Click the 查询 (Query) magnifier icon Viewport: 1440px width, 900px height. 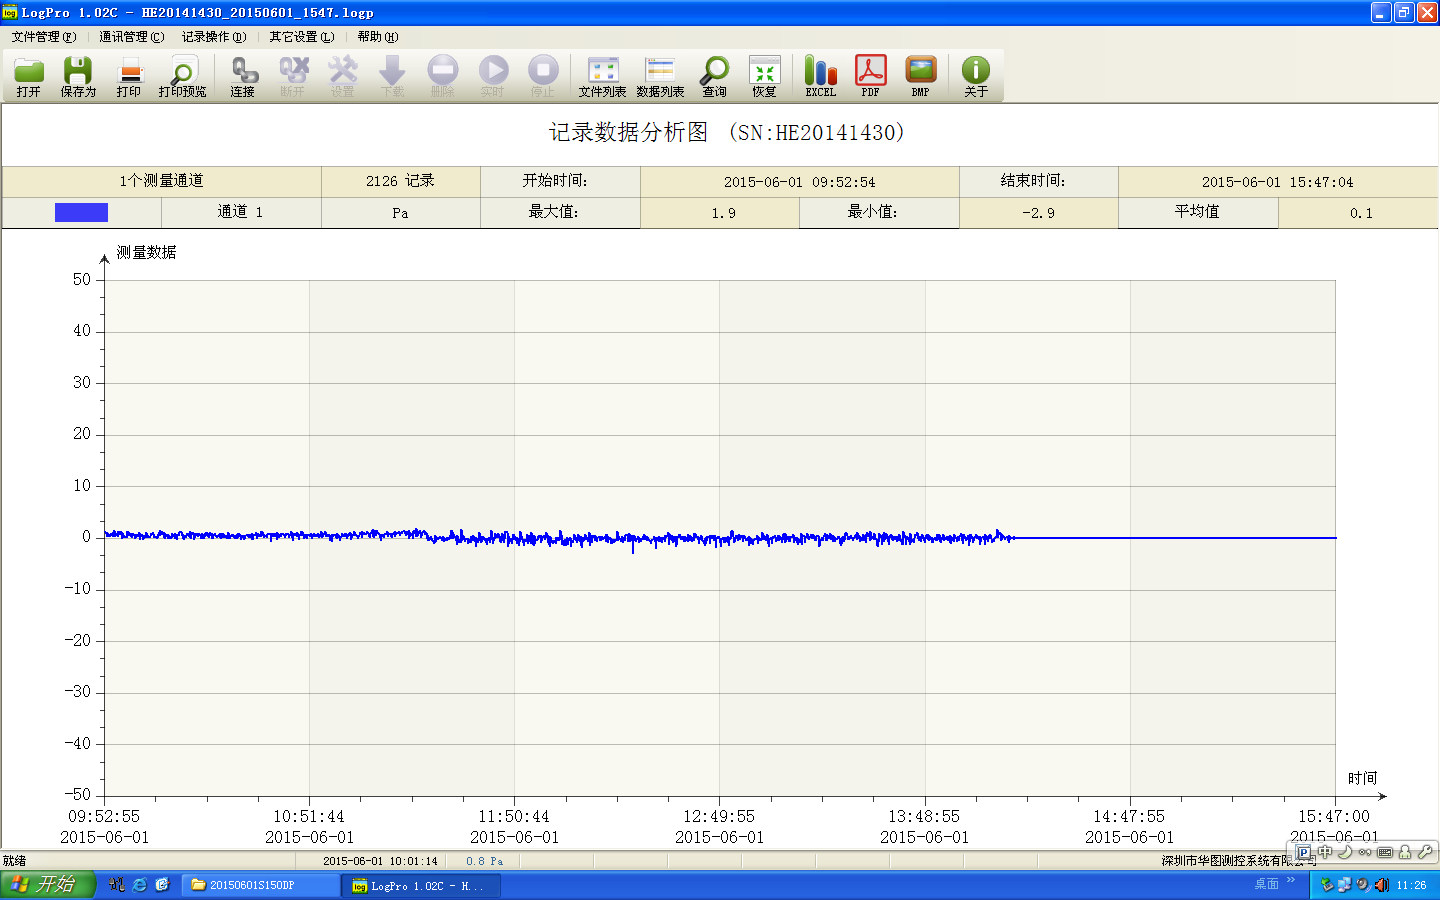[714, 76]
